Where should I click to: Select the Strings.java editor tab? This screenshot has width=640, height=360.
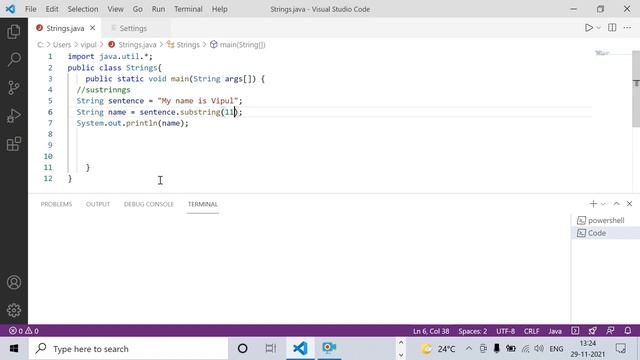65,28
